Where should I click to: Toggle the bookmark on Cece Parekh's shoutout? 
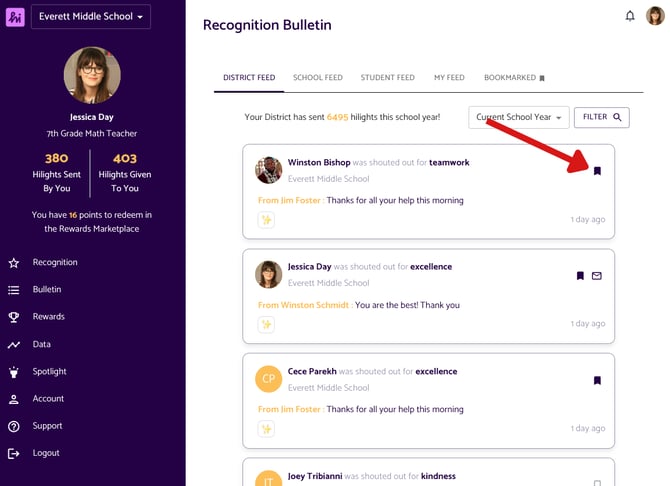[597, 380]
